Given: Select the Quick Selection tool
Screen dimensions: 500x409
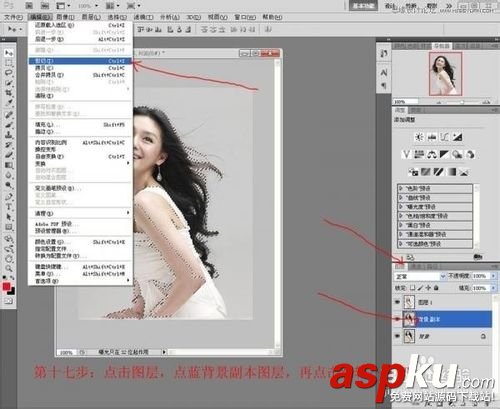Looking at the screenshot, I should click(x=8, y=83).
